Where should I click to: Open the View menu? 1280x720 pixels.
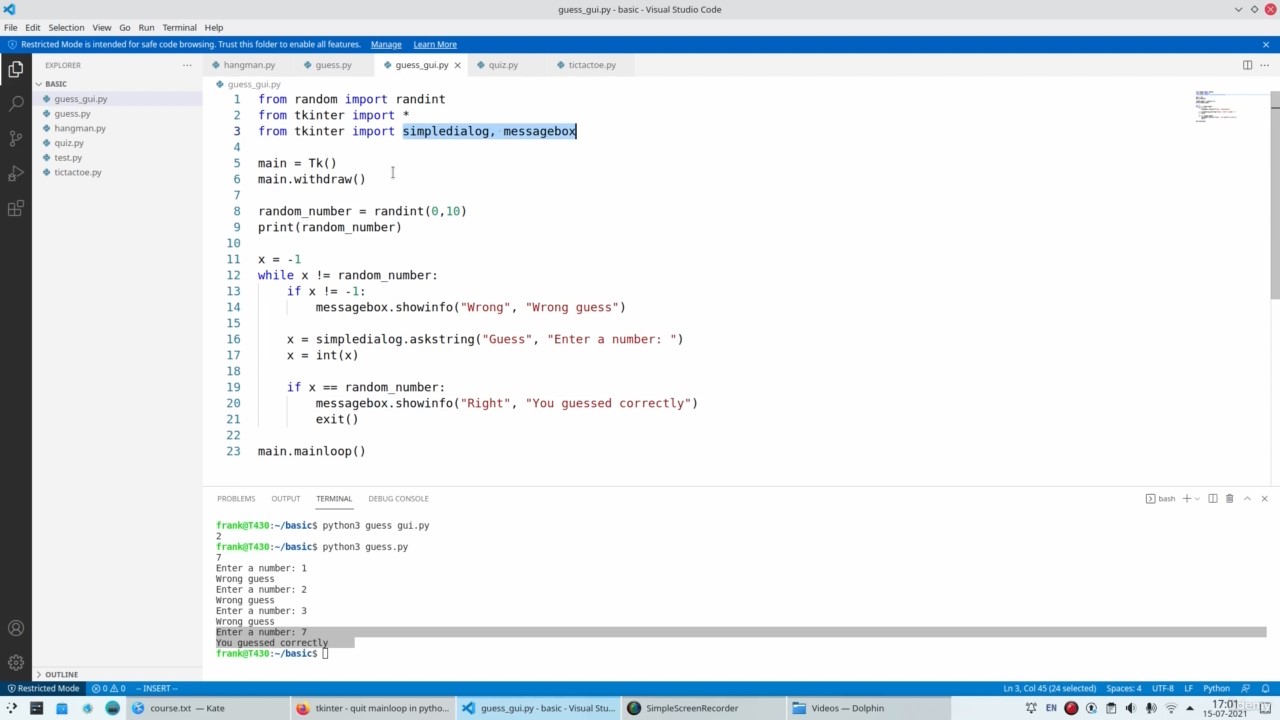(x=102, y=27)
